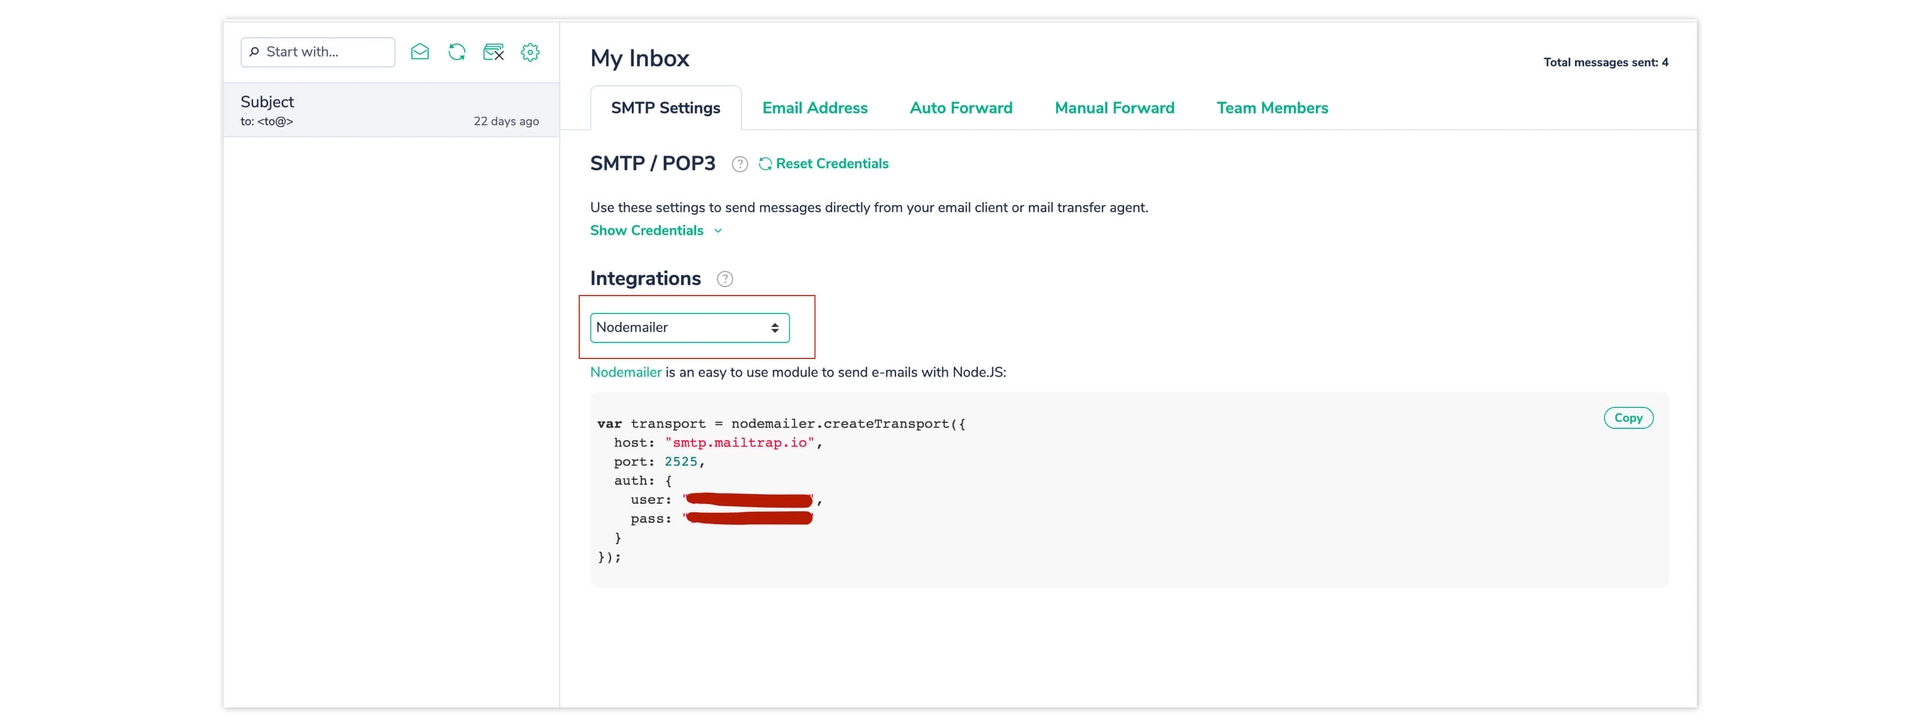1920x727 pixels.
Task: Go to the Manual Forward tab
Action: tap(1114, 108)
